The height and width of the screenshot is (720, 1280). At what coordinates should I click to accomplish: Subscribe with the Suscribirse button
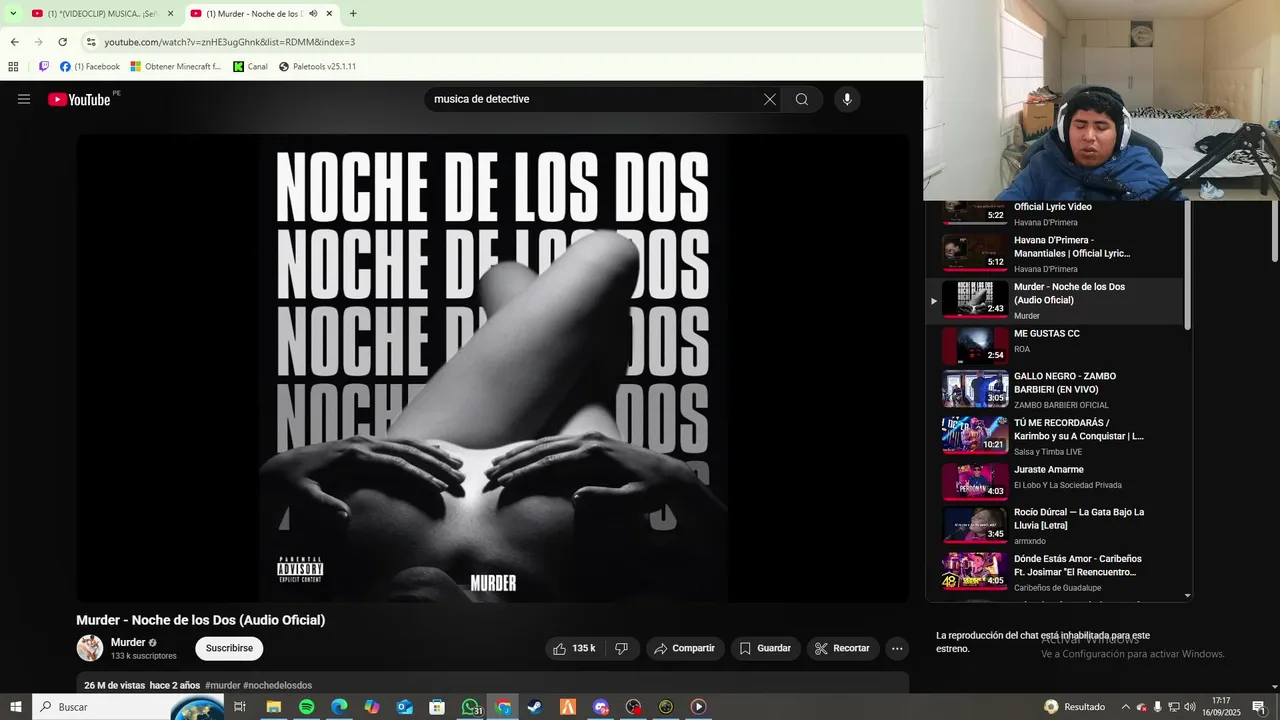[229, 648]
